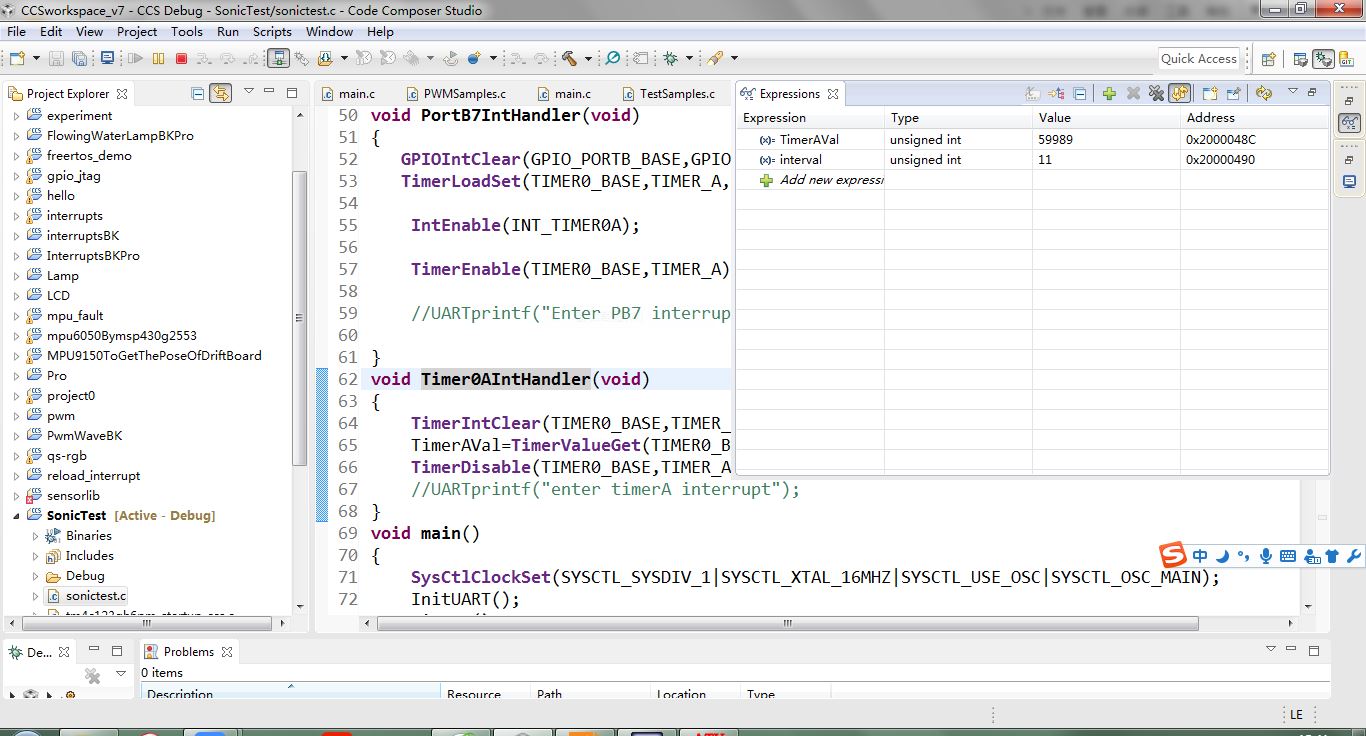Toggle Link with Editor in Project Explorer
The width and height of the screenshot is (1366, 736).
pos(221,93)
